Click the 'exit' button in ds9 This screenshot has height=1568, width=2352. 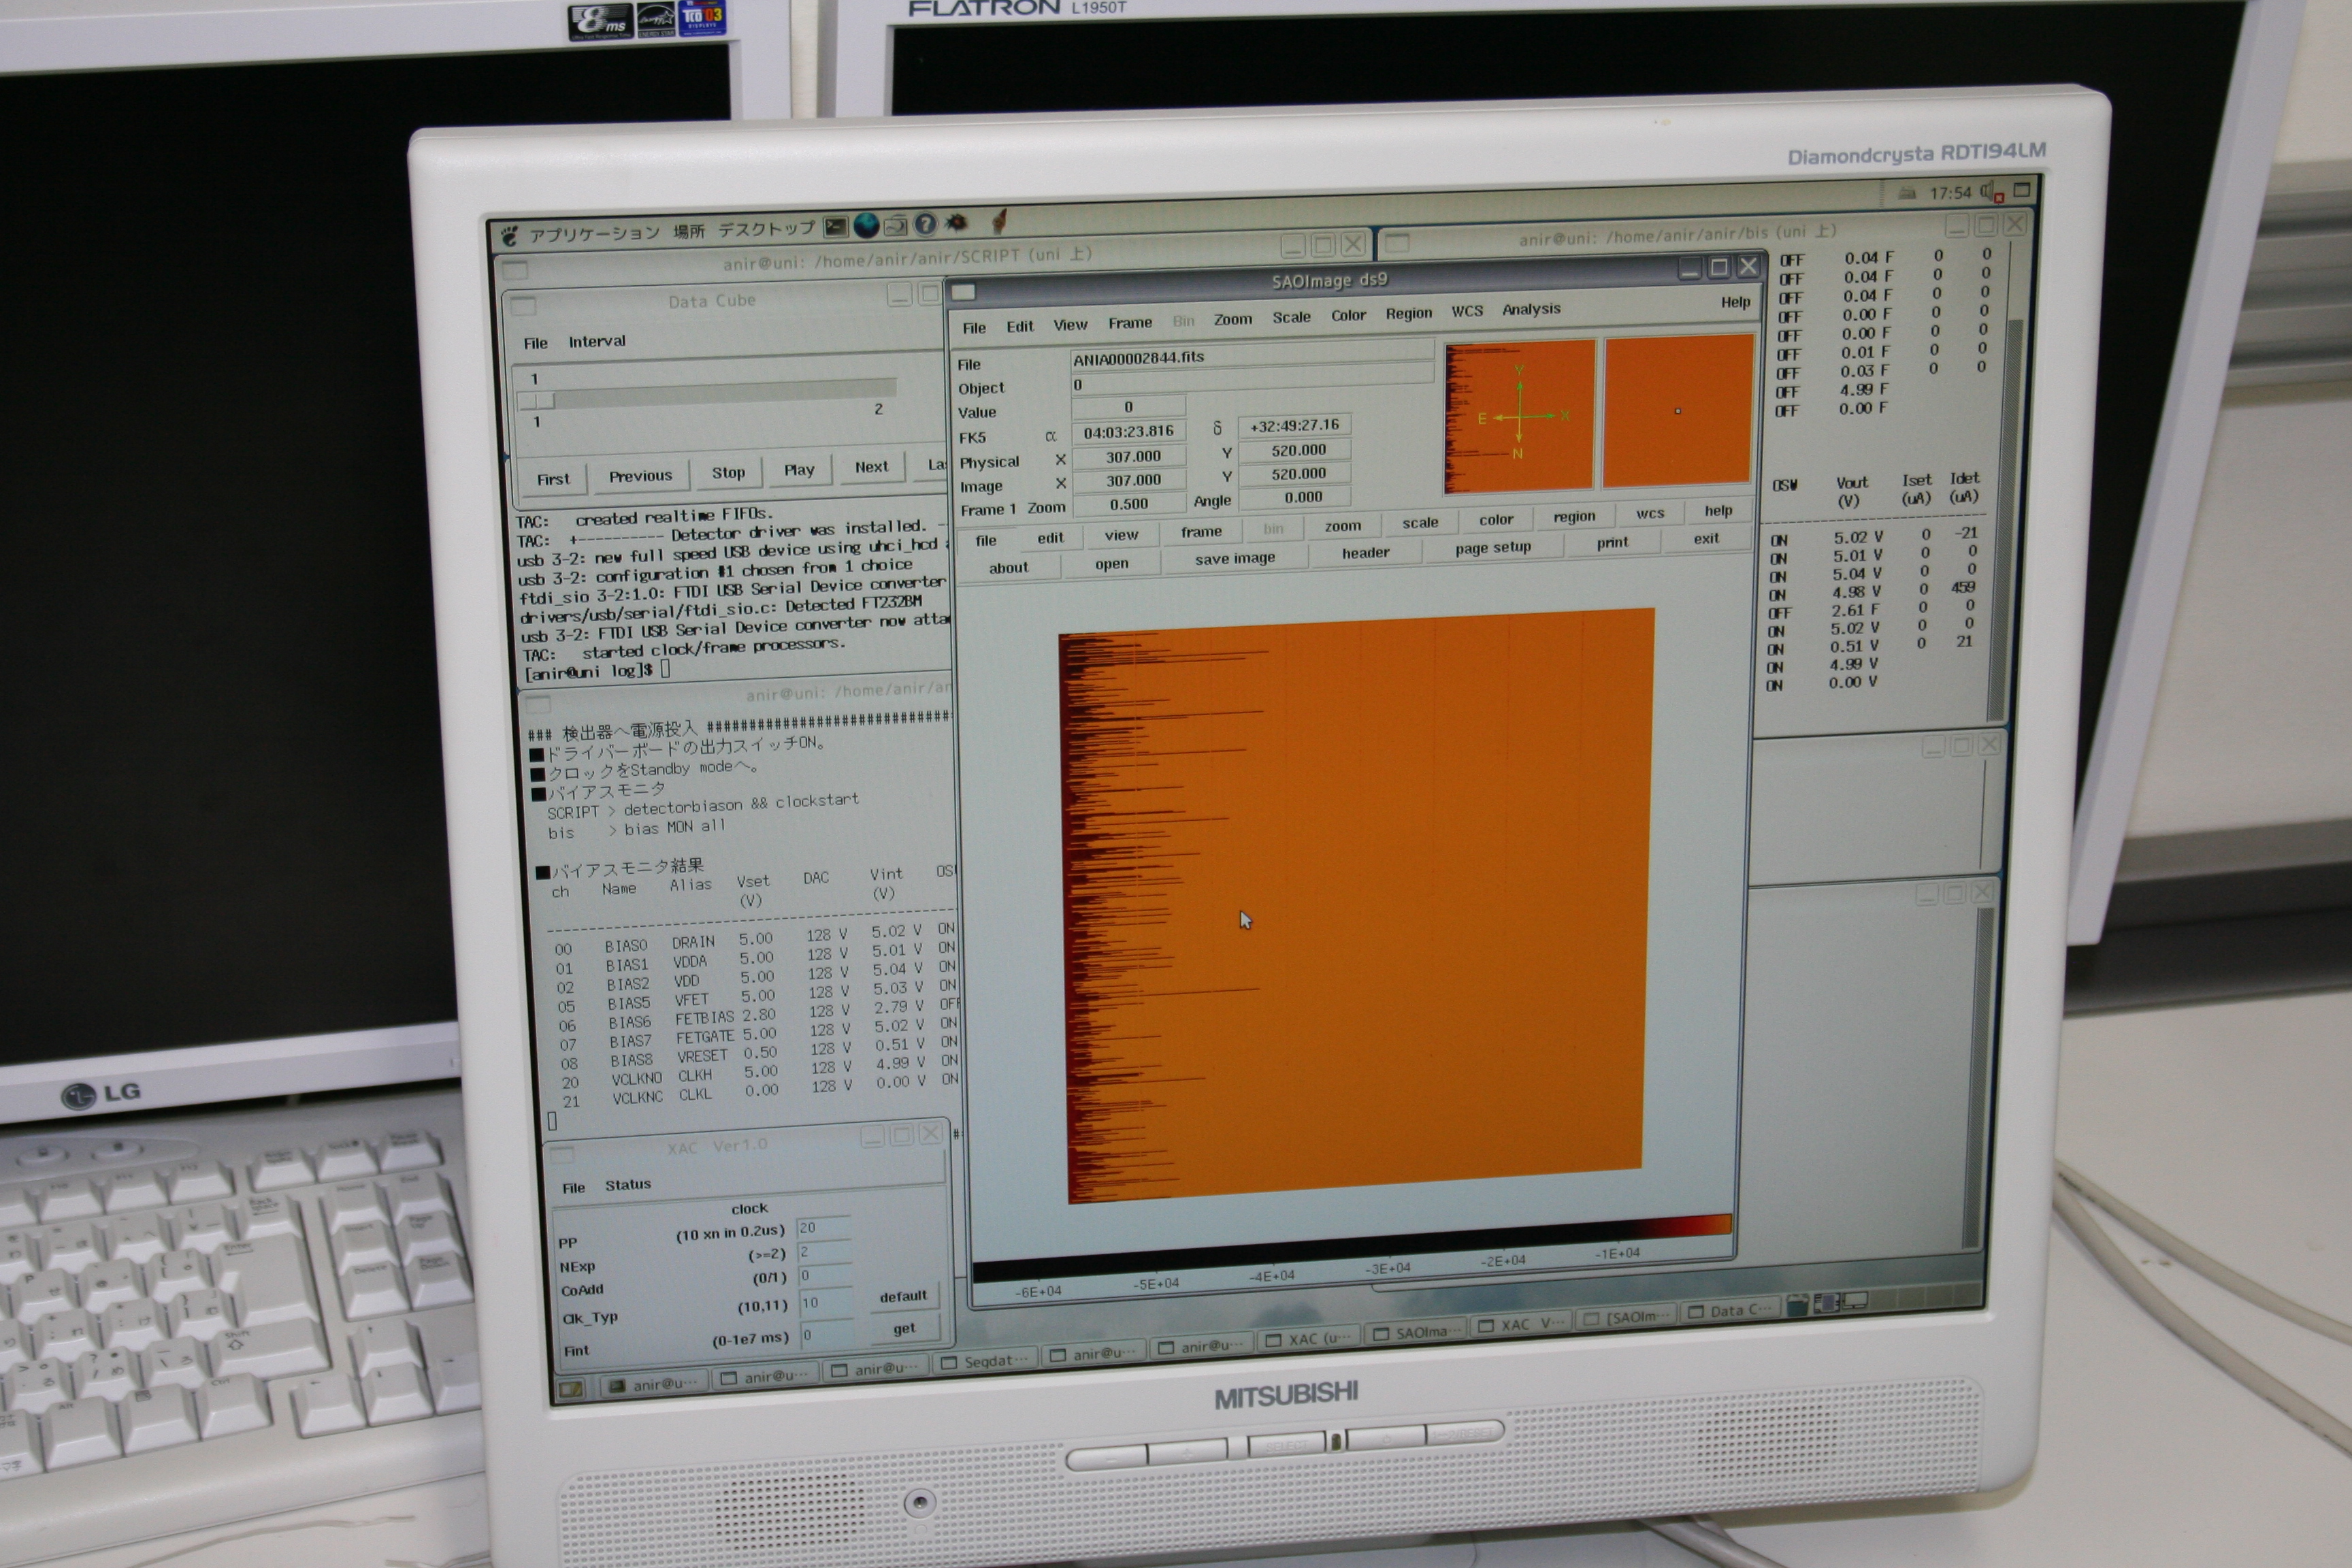1706,538
